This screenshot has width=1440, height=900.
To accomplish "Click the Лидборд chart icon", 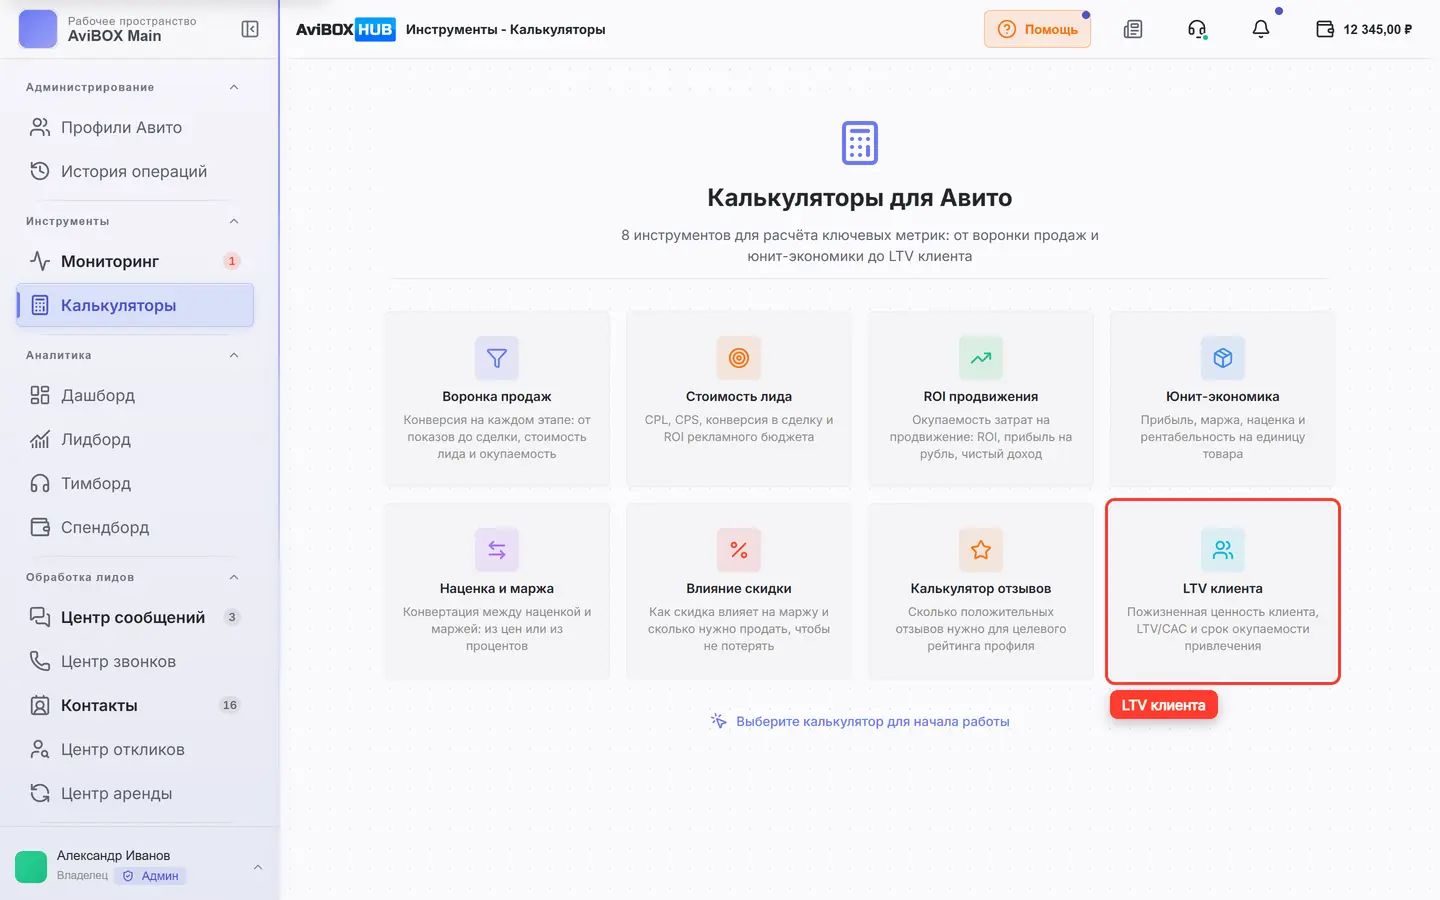I will pos(40,439).
